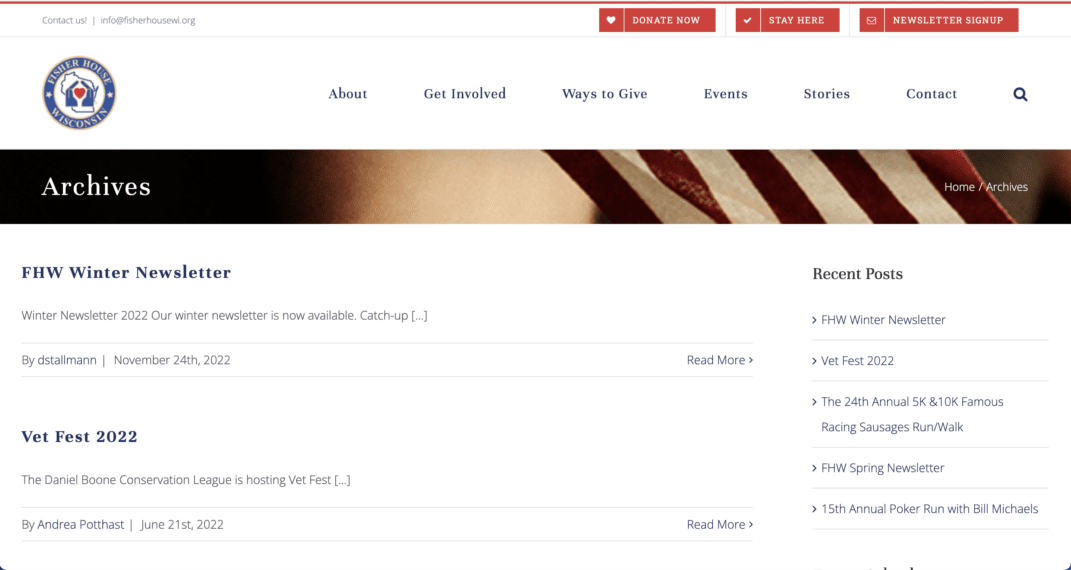Click the Archives page title

pyautogui.click(x=96, y=186)
